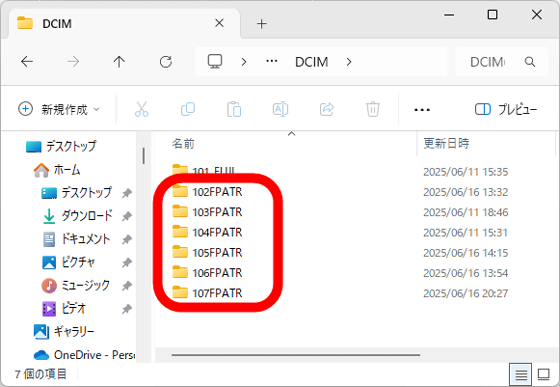Screen dimensions: 560x387
Task: Click the horizontal scrollbar in file list
Action: coord(295,355)
